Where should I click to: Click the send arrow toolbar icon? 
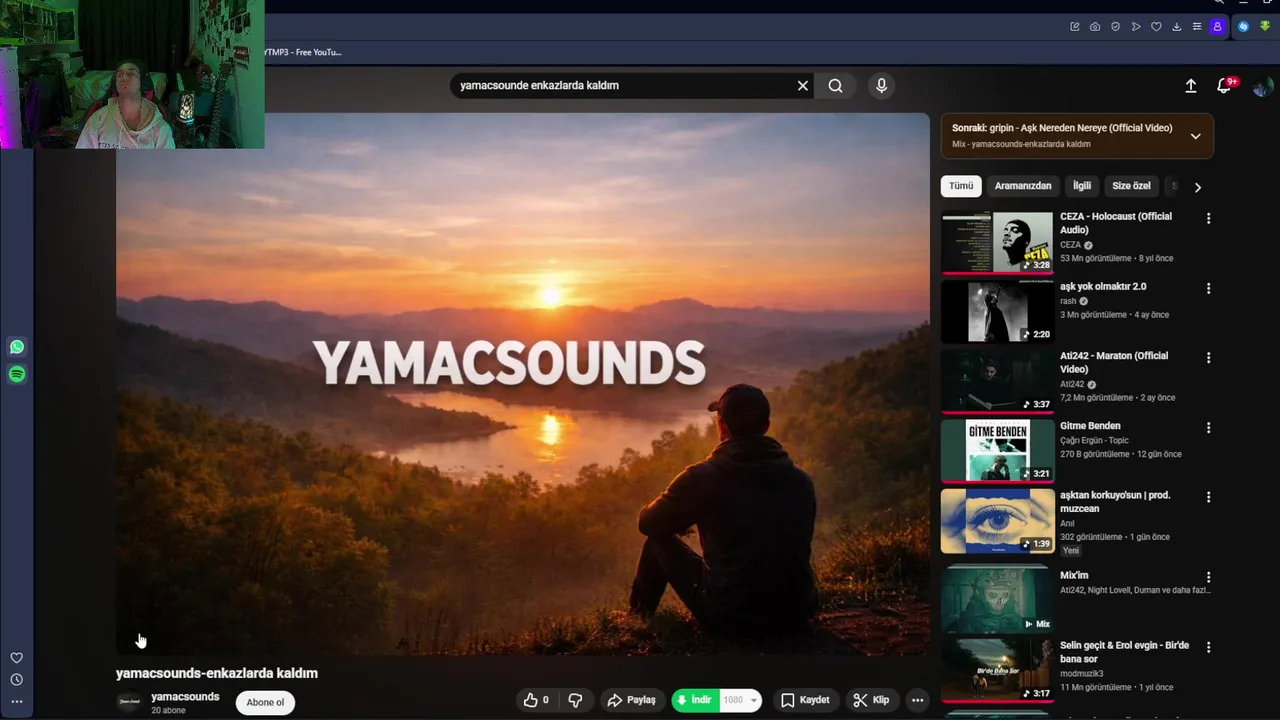(1136, 27)
